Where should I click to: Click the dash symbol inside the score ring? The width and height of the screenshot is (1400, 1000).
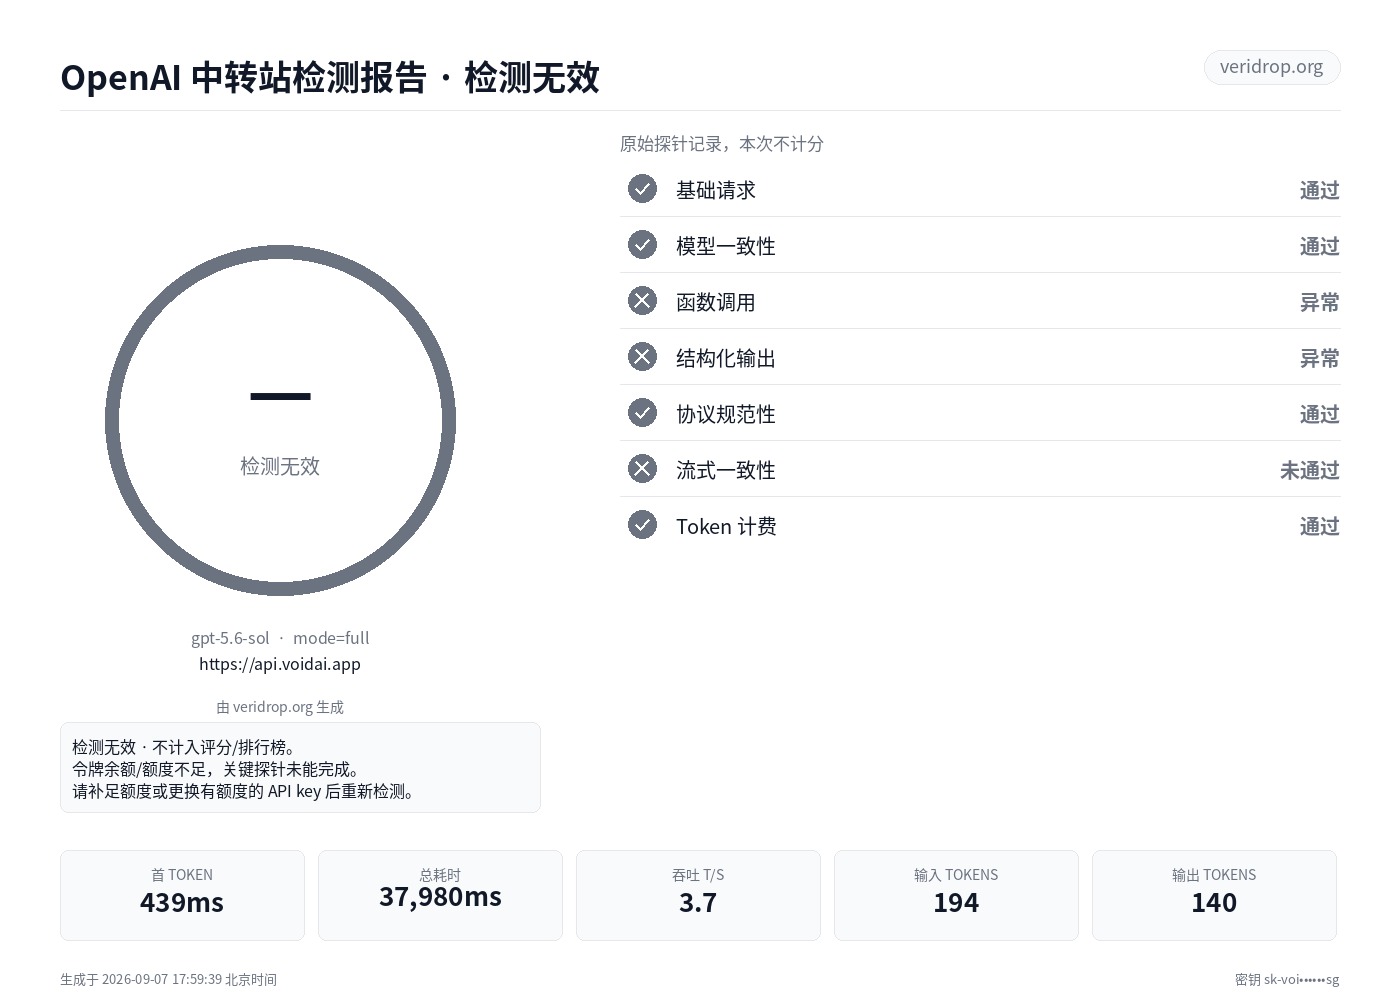click(280, 397)
